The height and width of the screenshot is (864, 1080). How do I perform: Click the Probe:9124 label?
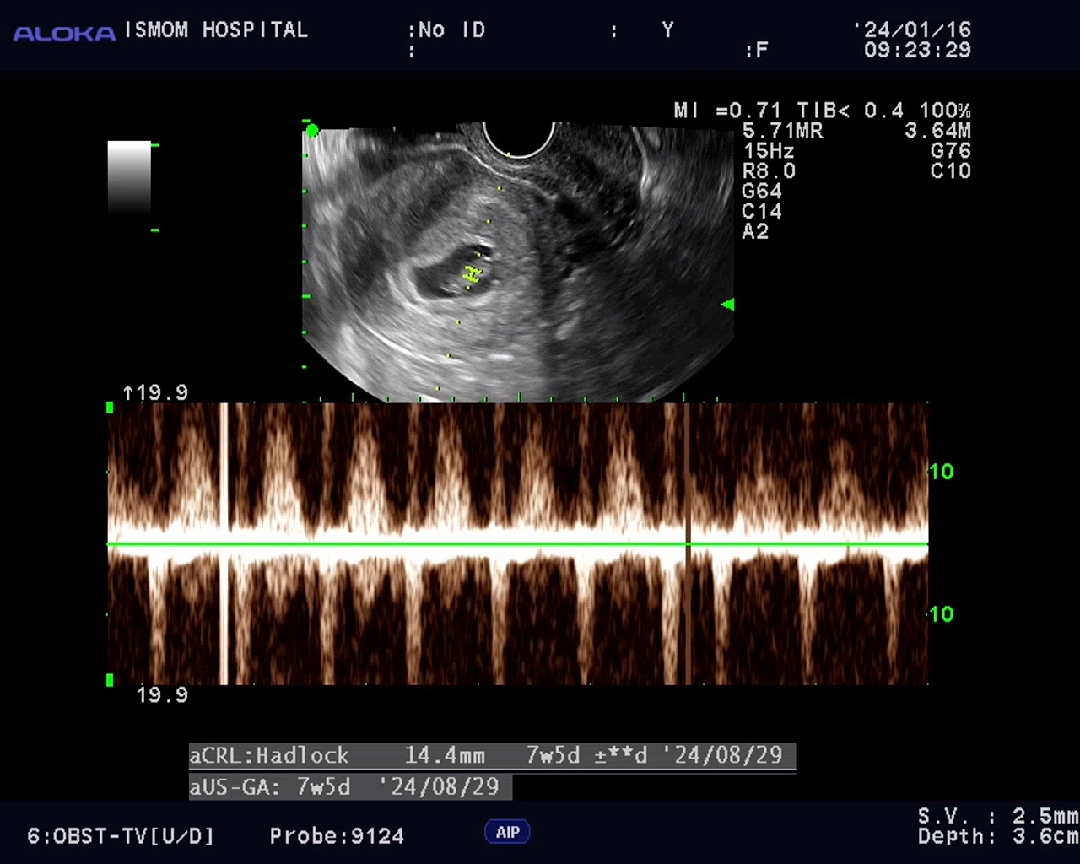336,836
